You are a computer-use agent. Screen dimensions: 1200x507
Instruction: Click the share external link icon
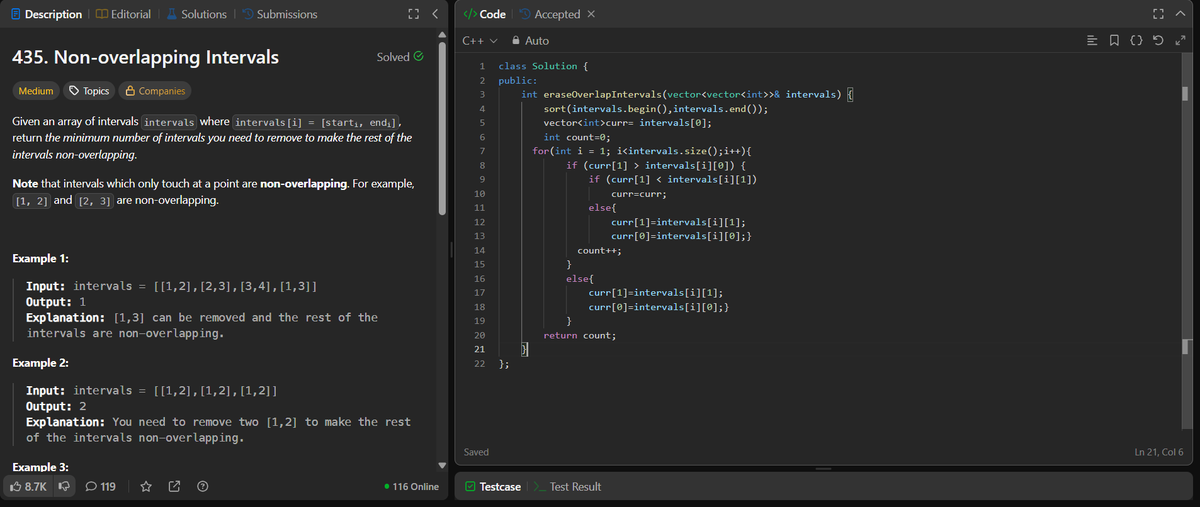click(174, 487)
